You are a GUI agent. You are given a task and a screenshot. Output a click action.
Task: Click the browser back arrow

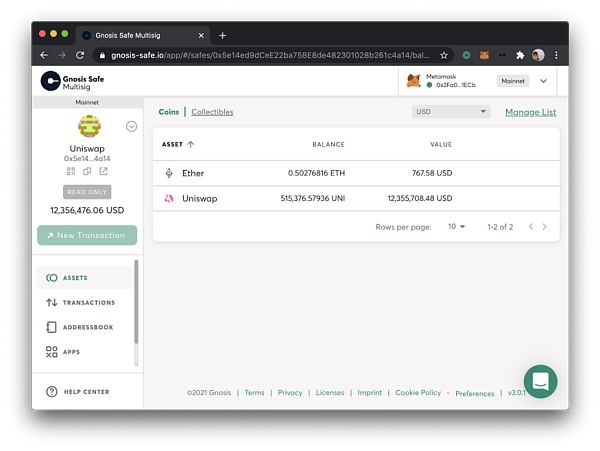[44, 55]
